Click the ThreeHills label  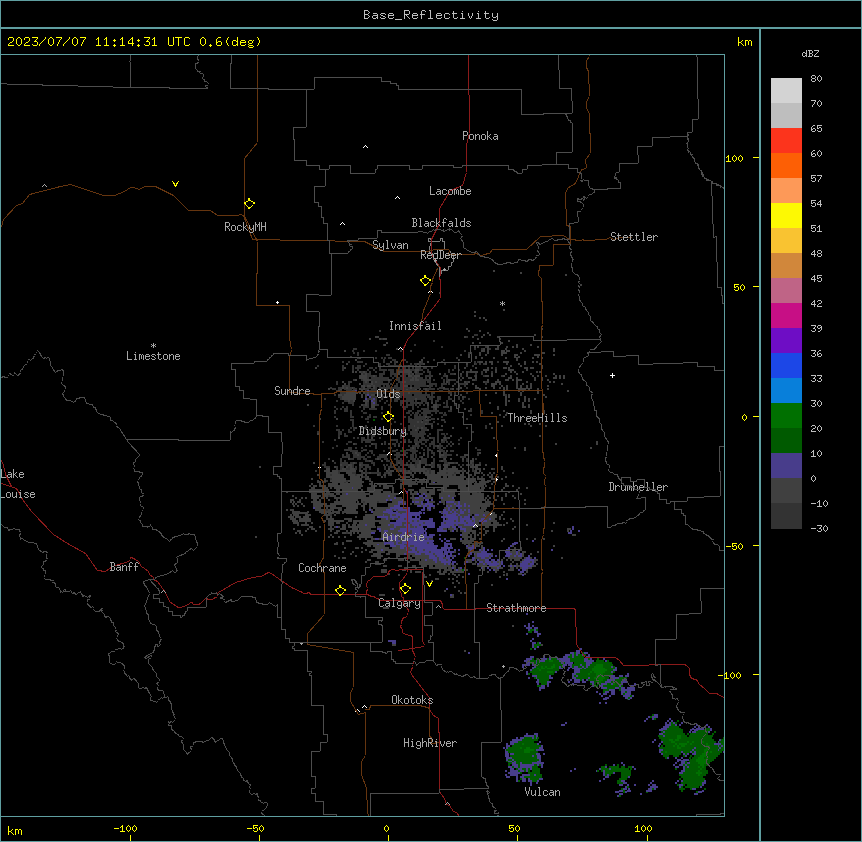click(x=537, y=418)
